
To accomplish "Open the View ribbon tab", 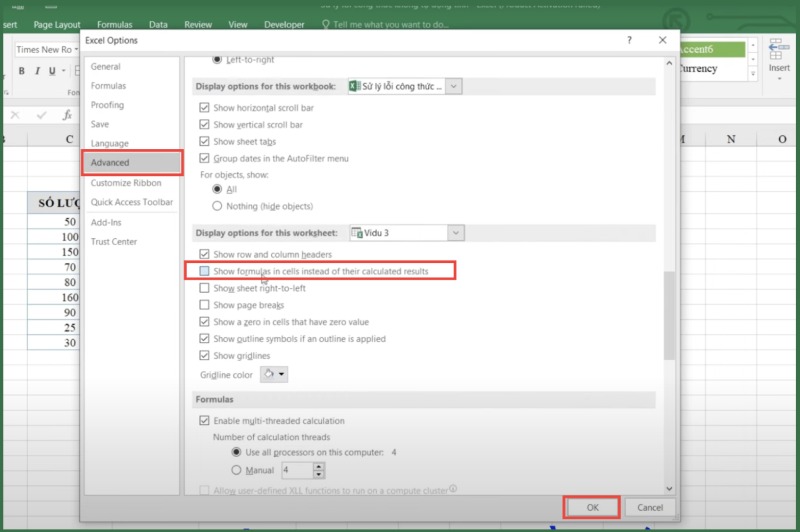I will coord(238,24).
